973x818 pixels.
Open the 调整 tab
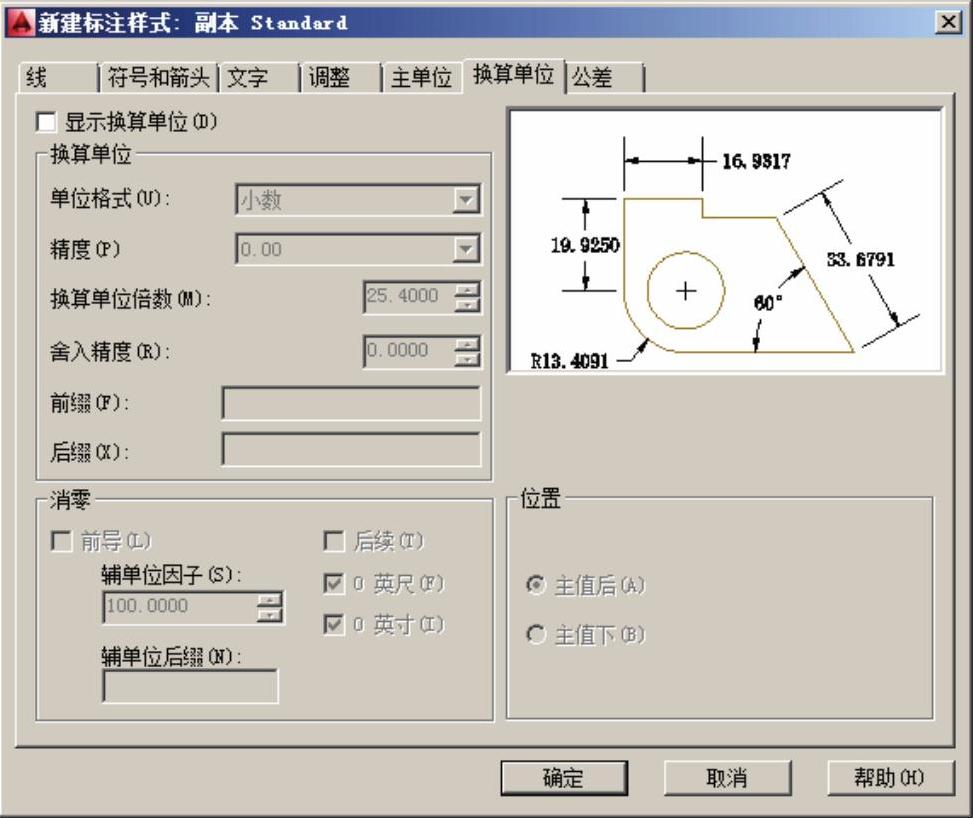[x=329, y=78]
